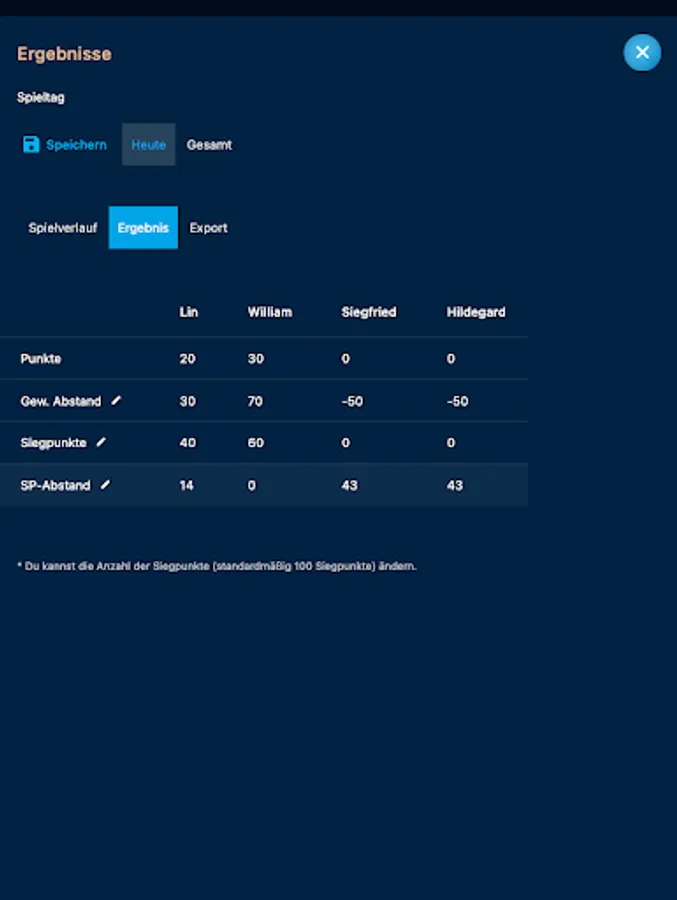Click the floppy disk save icon
677x900 pixels.
(31, 145)
